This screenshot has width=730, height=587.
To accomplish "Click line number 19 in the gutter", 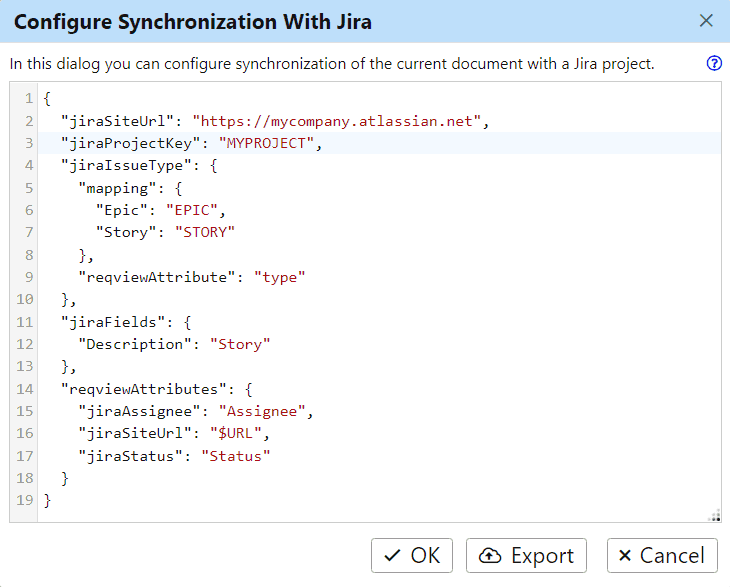I will pyautogui.click(x=26, y=500).
